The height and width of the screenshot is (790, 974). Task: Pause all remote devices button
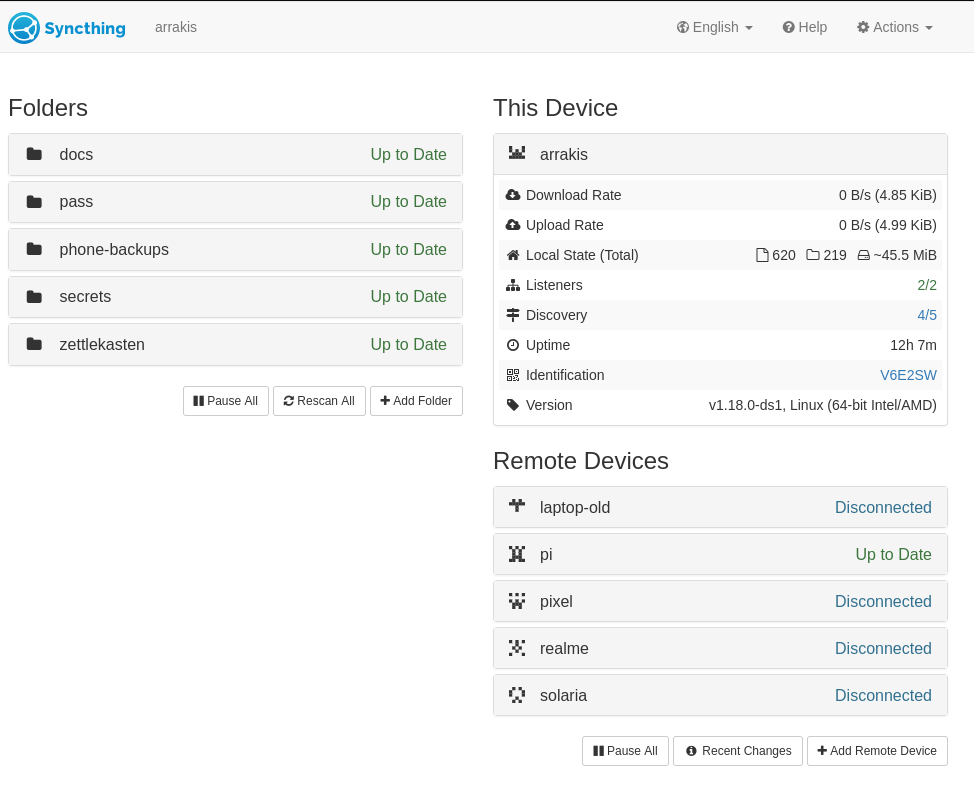[625, 751]
